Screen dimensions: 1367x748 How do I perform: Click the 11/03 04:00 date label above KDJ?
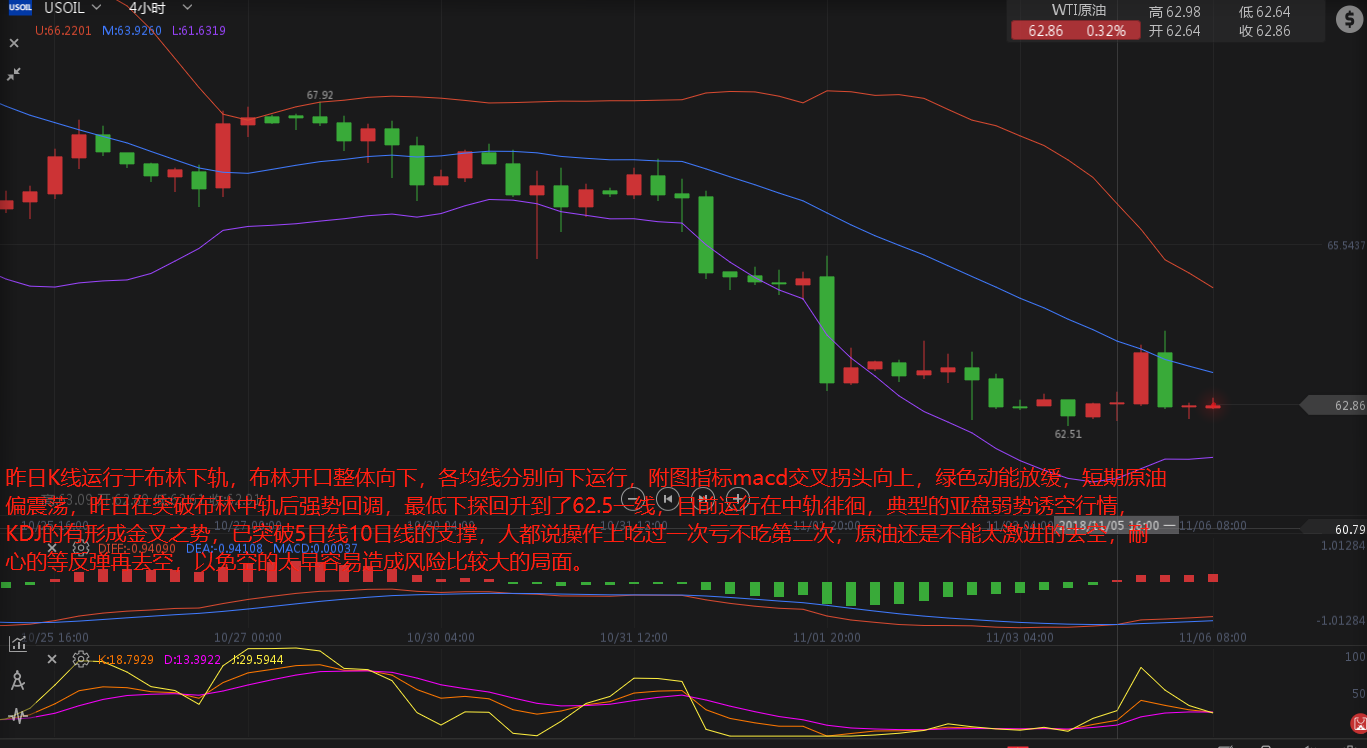[1019, 637]
